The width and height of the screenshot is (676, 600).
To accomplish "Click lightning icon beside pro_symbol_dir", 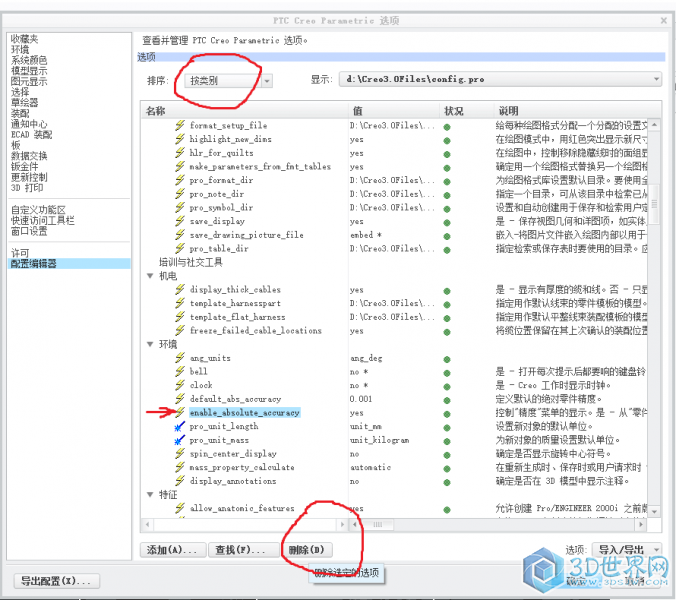I will tap(180, 207).
